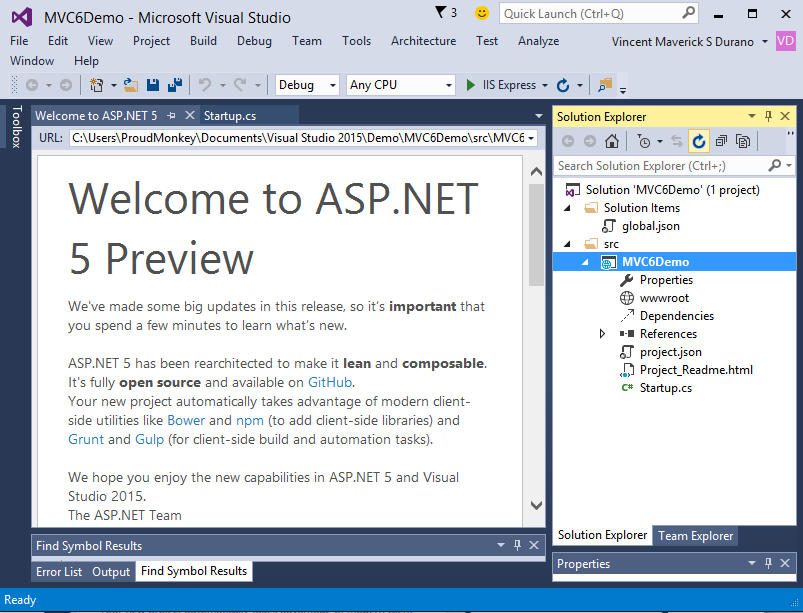Click the Quick Launch search magnifier icon
Viewport: 803px width, 613px height.
pos(689,13)
